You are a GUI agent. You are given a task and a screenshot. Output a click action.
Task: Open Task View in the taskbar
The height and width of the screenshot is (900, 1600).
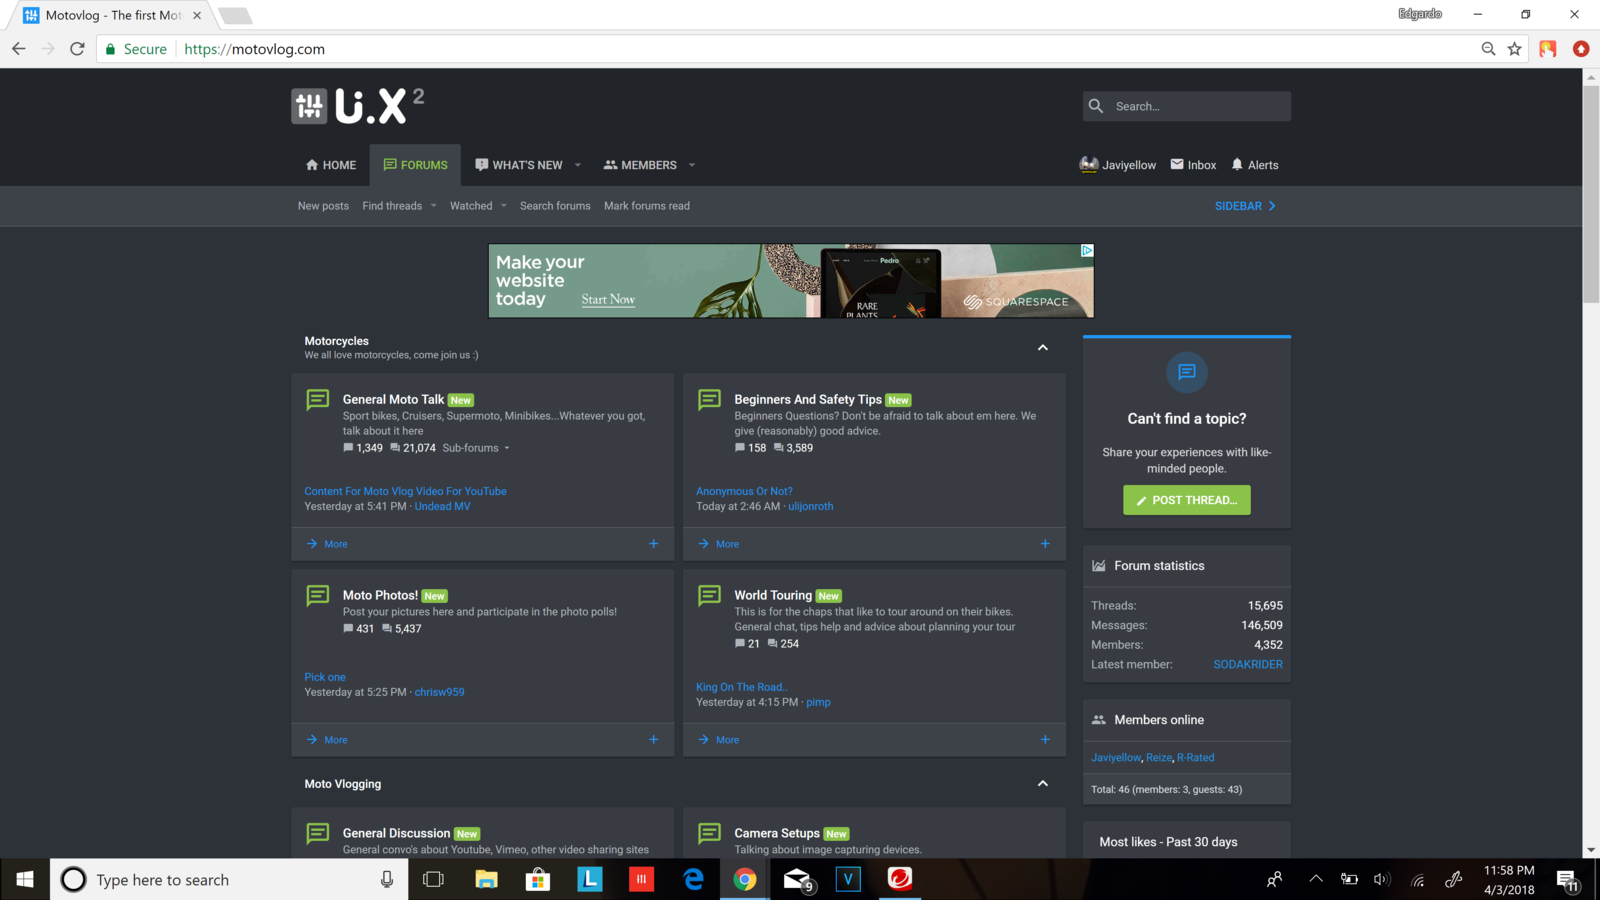point(433,879)
